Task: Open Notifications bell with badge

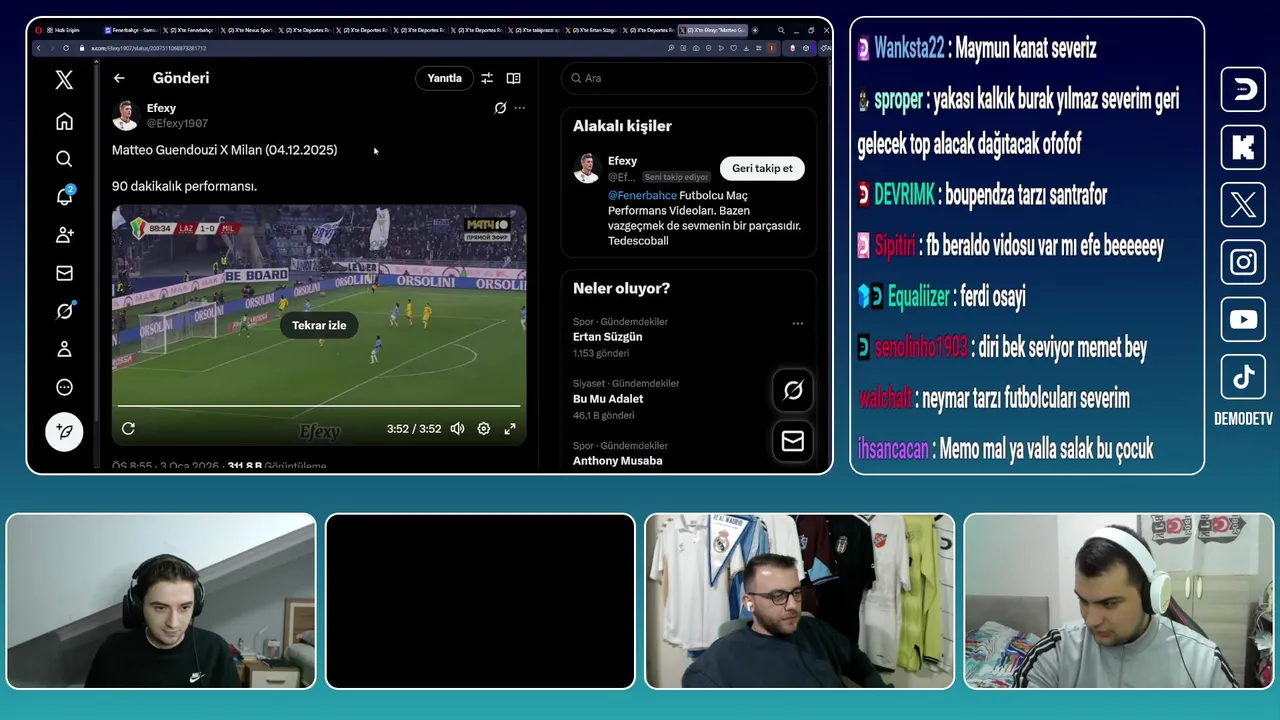Action: click(x=64, y=196)
